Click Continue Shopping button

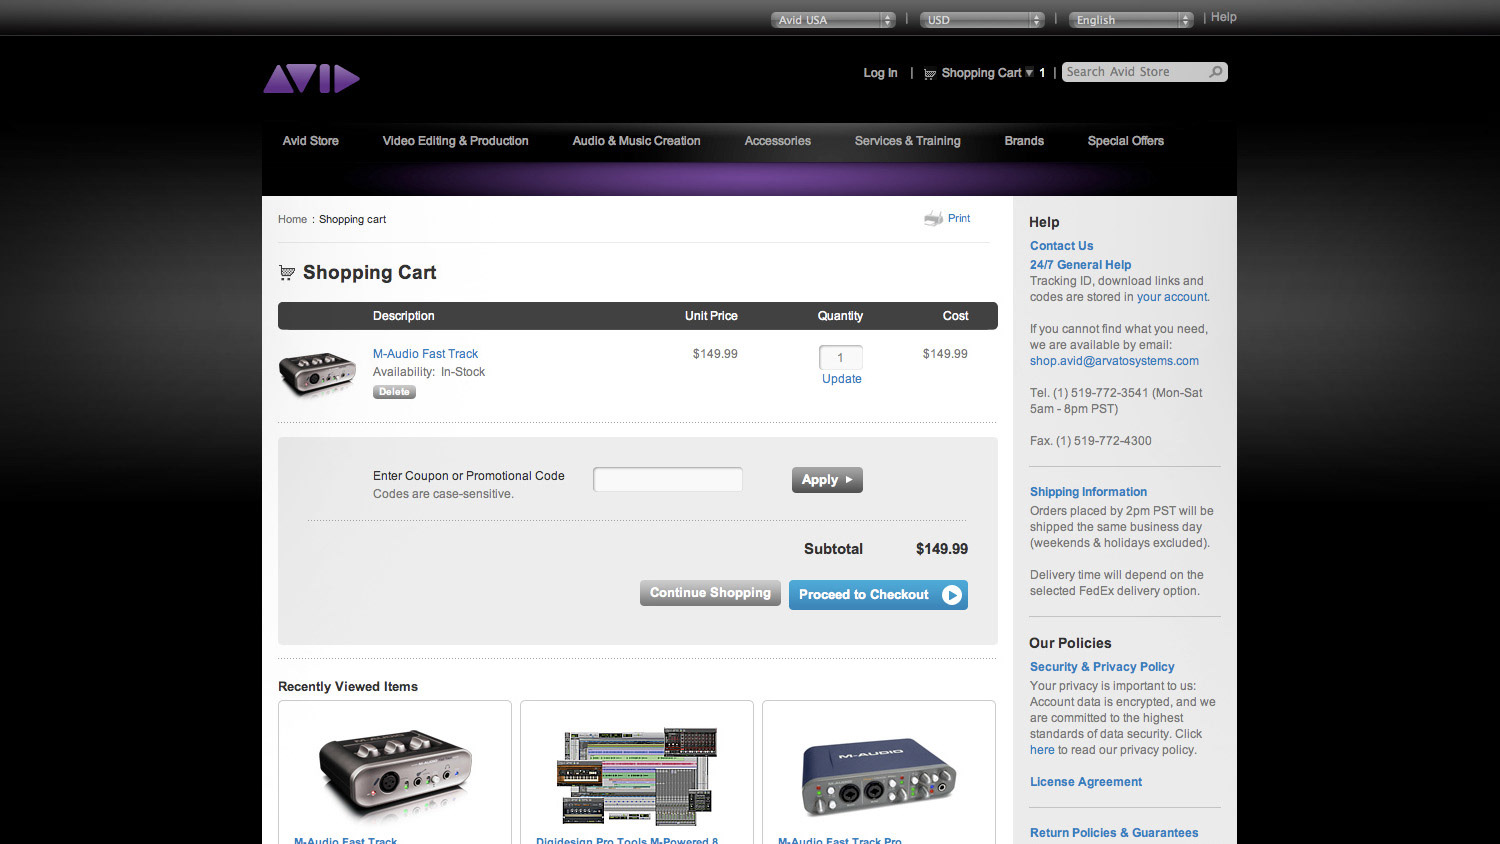click(x=710, y=593)
